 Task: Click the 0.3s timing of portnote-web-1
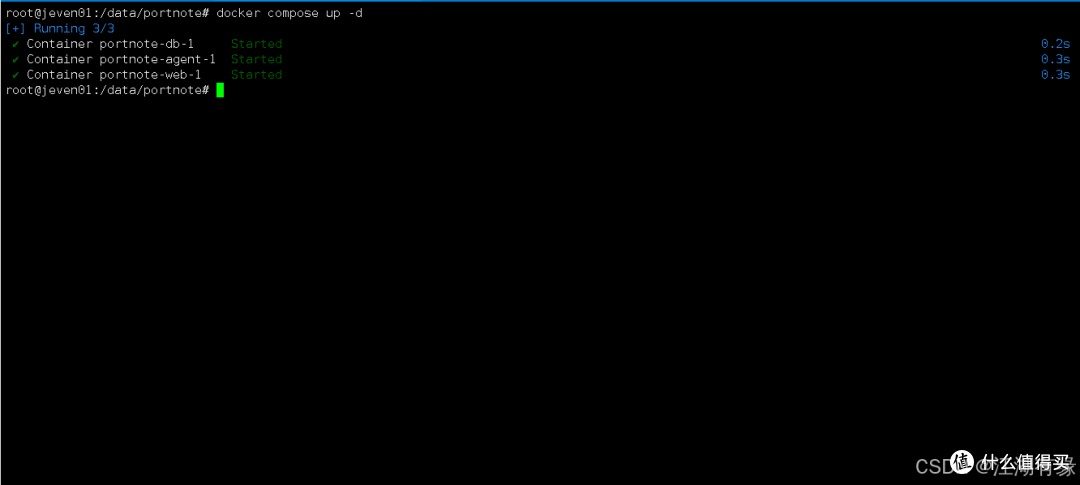coord(1055,74)
